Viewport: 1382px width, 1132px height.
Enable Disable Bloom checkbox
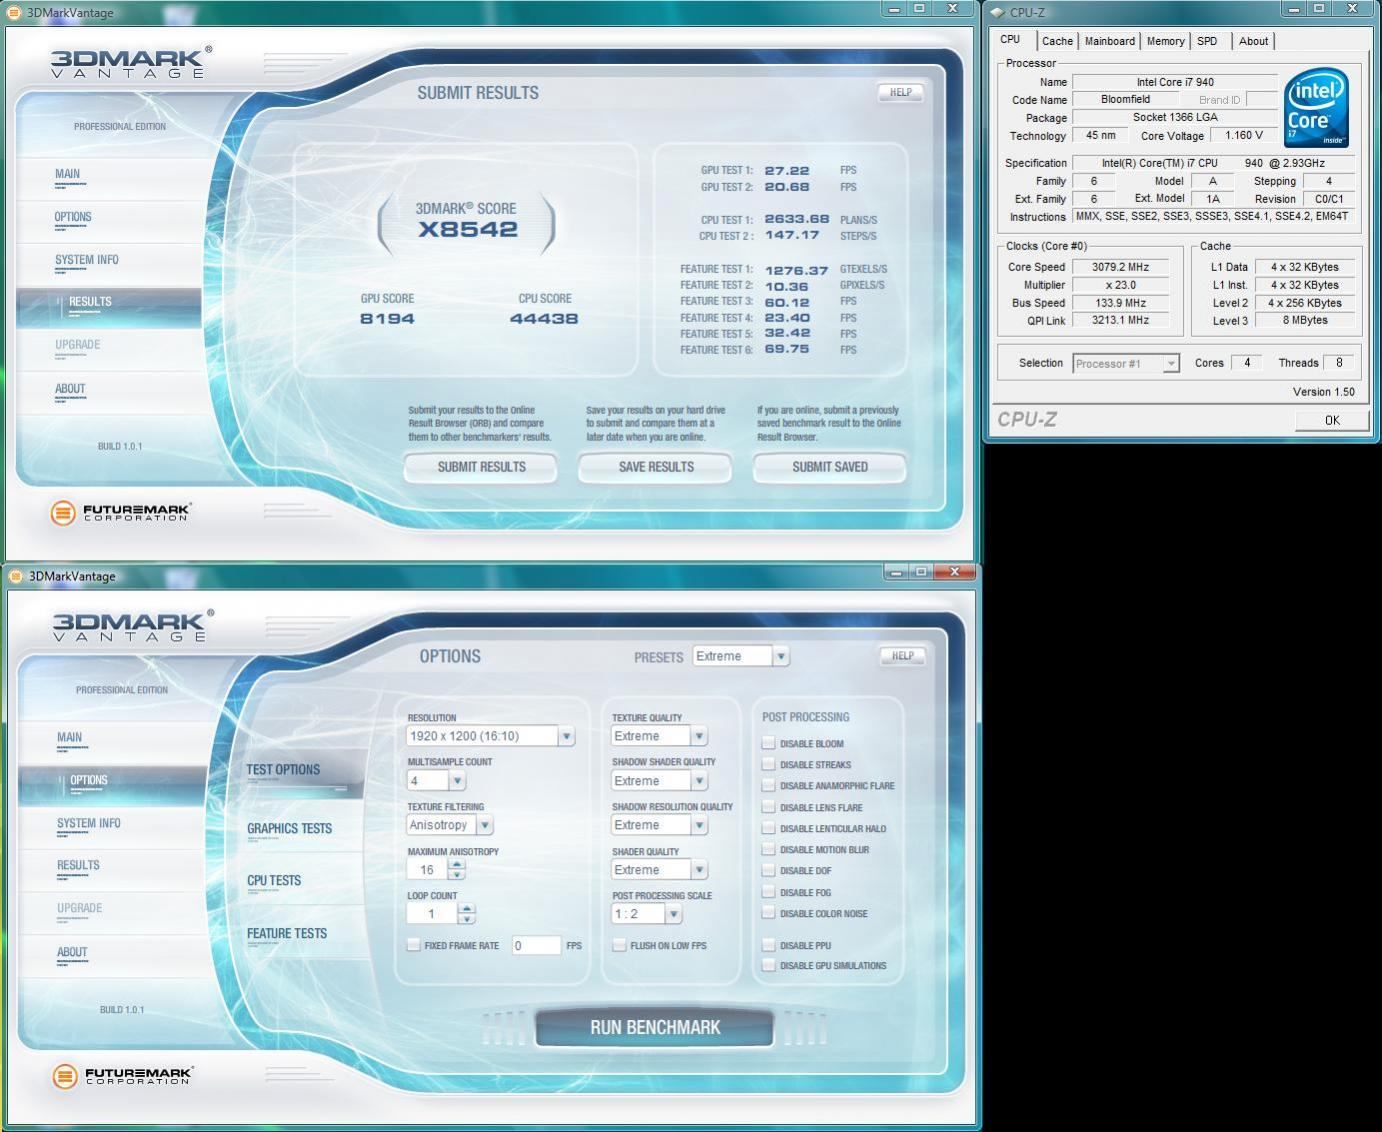pyautogui.click(x=768, y=743)
